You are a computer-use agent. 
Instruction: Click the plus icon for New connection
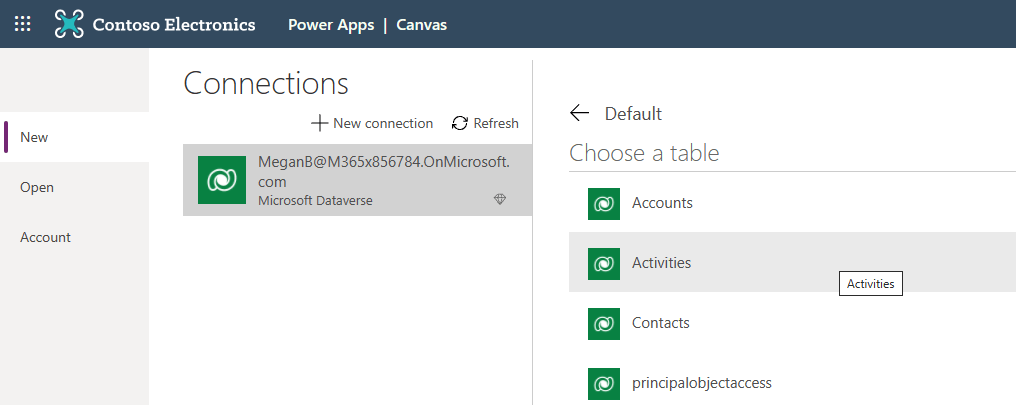coord(319,123)
